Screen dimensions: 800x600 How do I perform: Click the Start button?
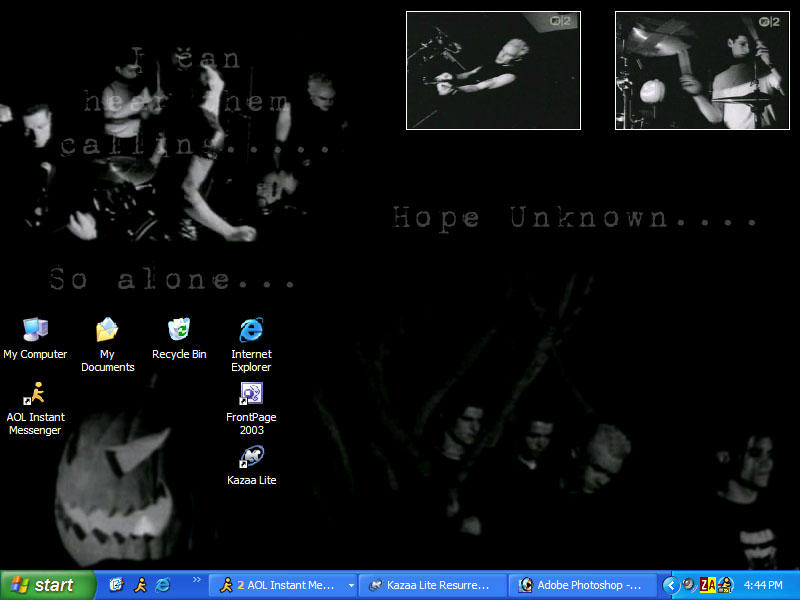coord(47,585)
